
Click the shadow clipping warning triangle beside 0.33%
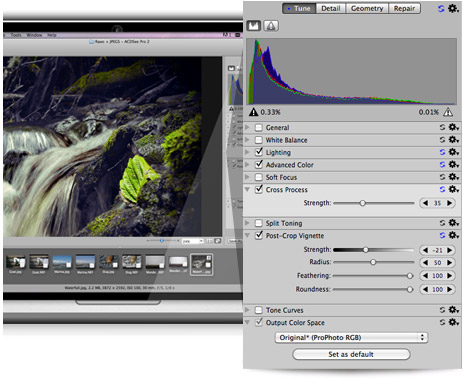254,112
